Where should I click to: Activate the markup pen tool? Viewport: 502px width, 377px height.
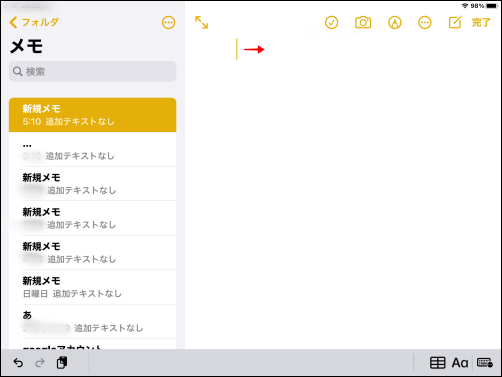[395, 22]
